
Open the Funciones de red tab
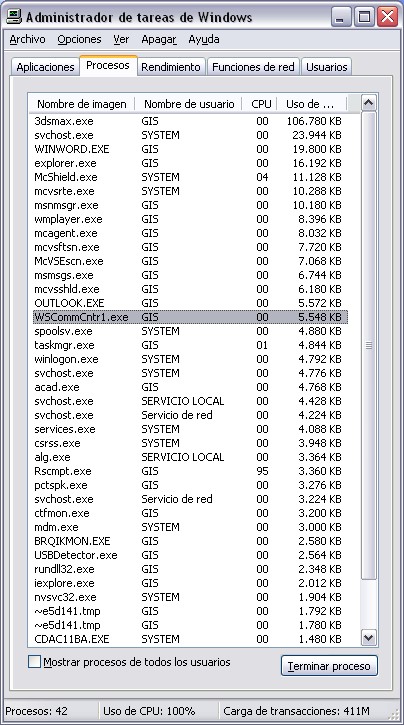pyautogui.click(x=253, y=67)
